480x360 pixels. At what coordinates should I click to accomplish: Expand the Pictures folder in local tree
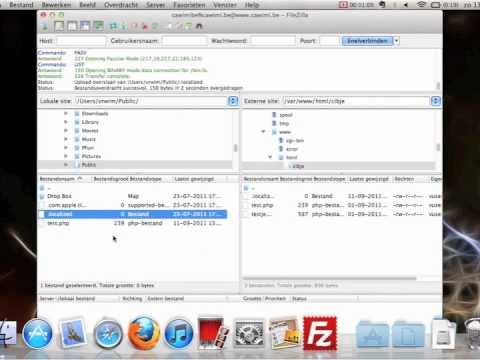[x=66, y=156]
